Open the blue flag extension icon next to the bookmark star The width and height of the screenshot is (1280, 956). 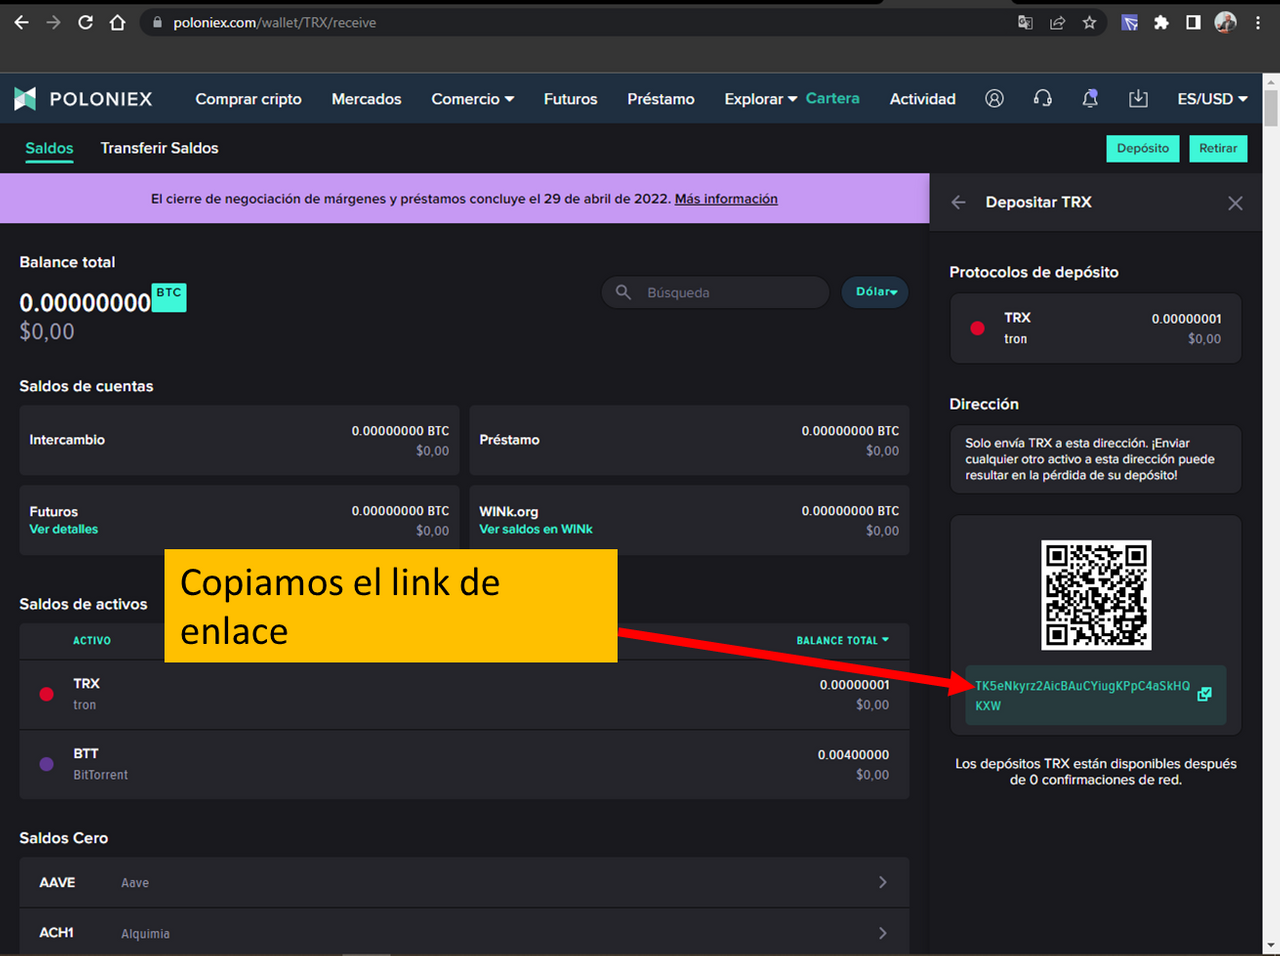[x=1129, y=22]
